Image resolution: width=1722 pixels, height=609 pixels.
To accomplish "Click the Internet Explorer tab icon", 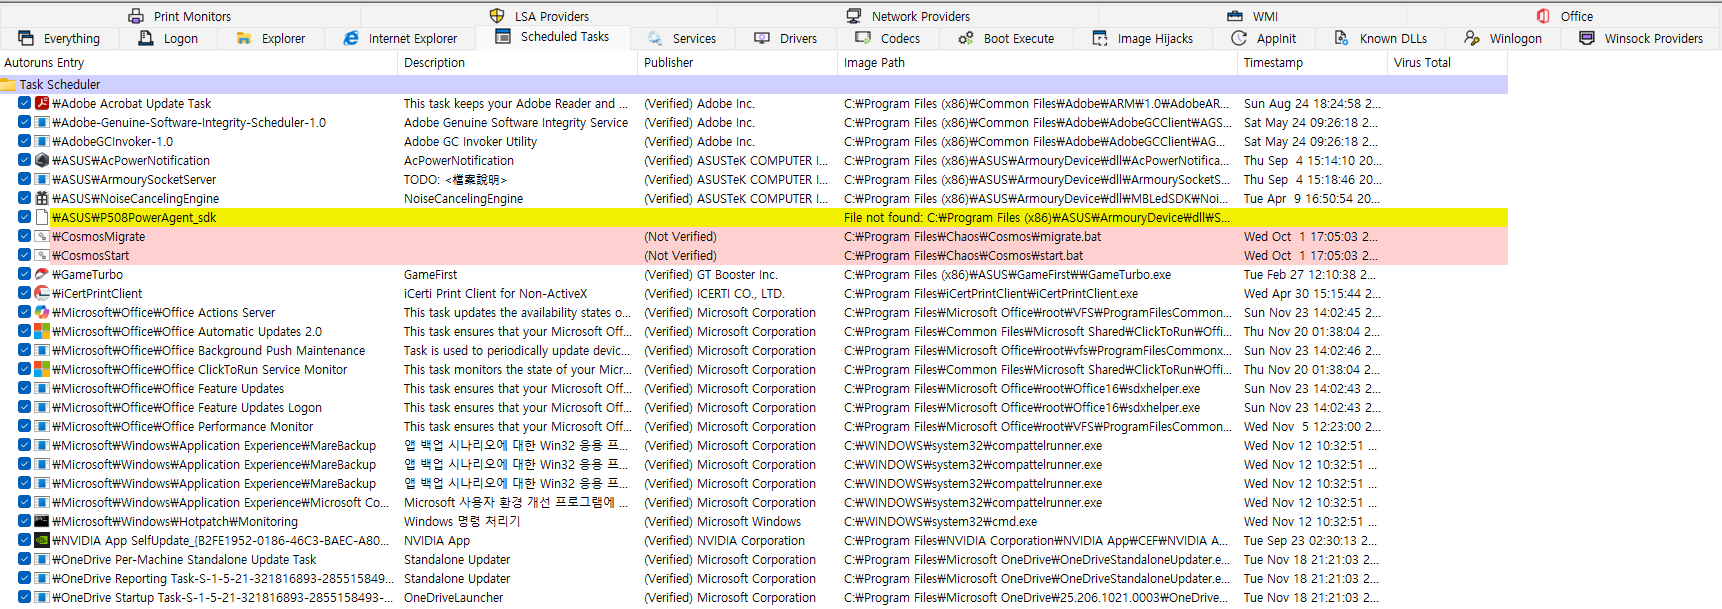I will [351, 38].
